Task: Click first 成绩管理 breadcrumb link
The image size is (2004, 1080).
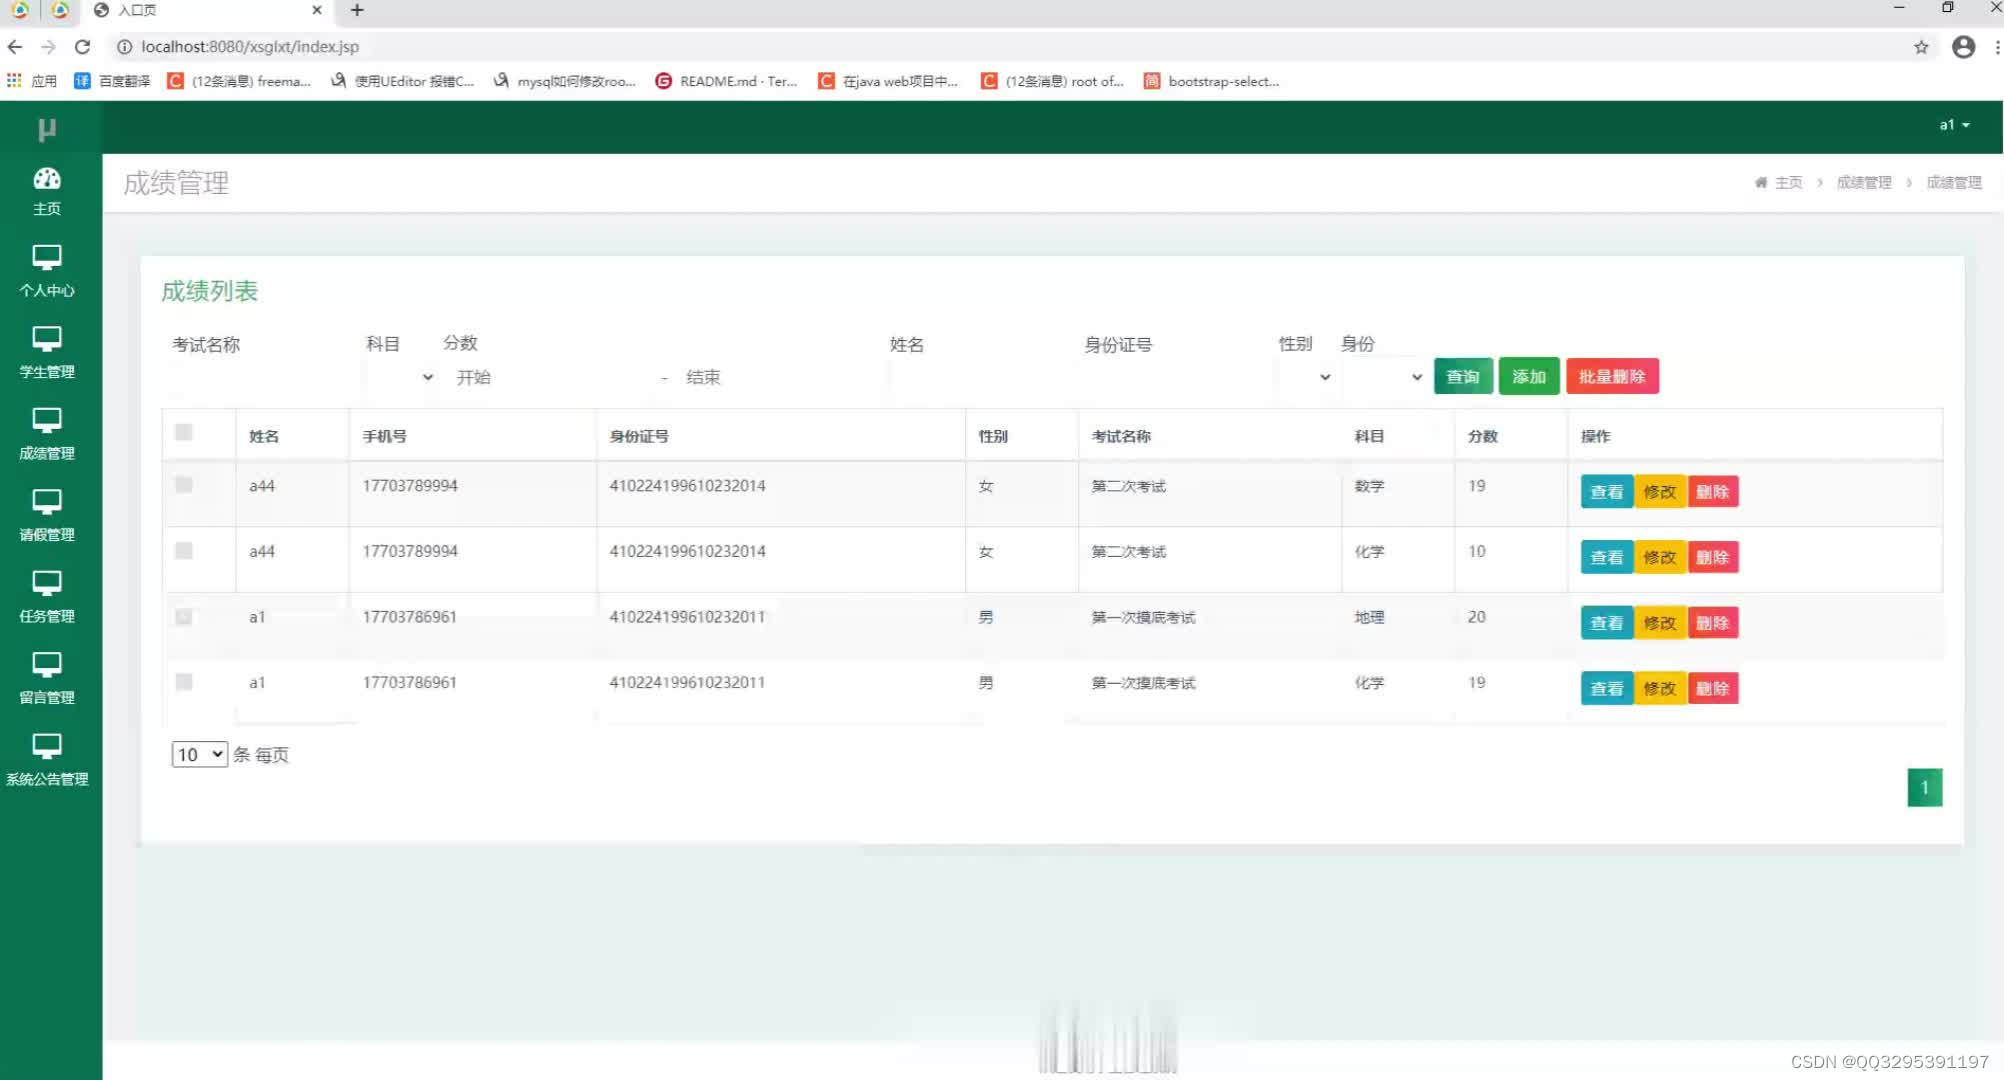Action: pyautogui.click(x=1864, y=182)
